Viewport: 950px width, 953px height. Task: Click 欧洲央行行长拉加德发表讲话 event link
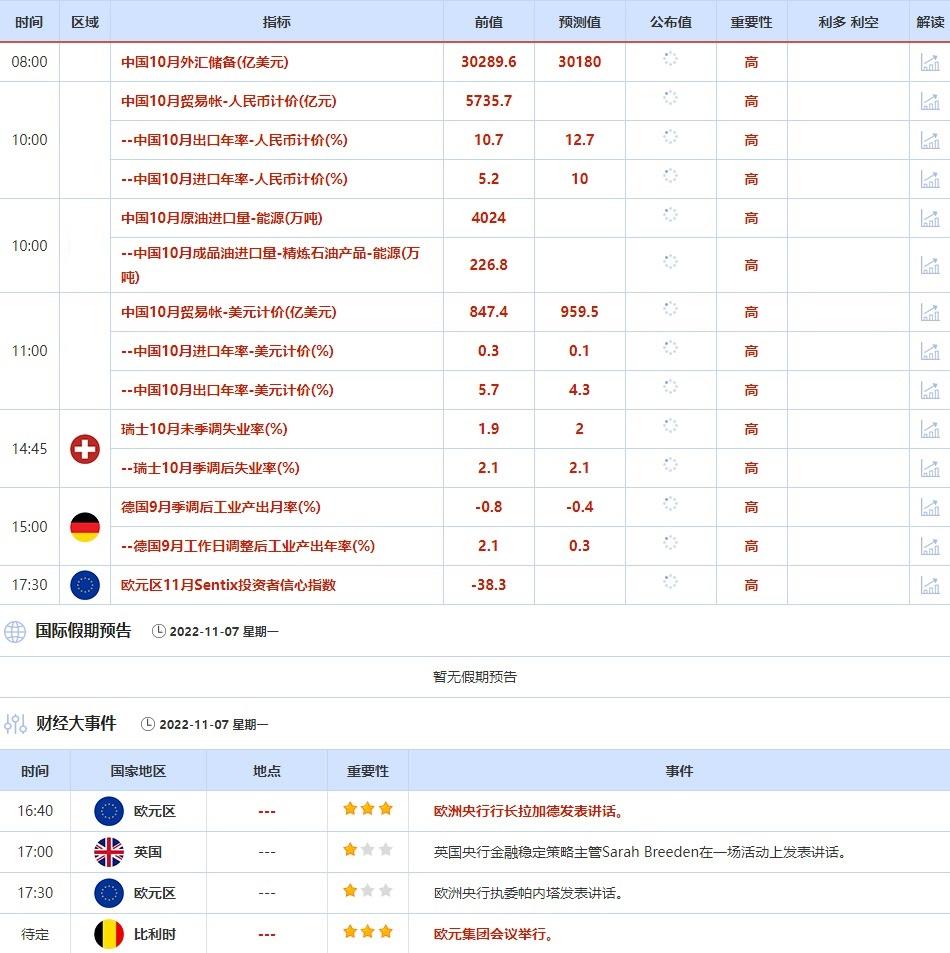pos(529,811)
